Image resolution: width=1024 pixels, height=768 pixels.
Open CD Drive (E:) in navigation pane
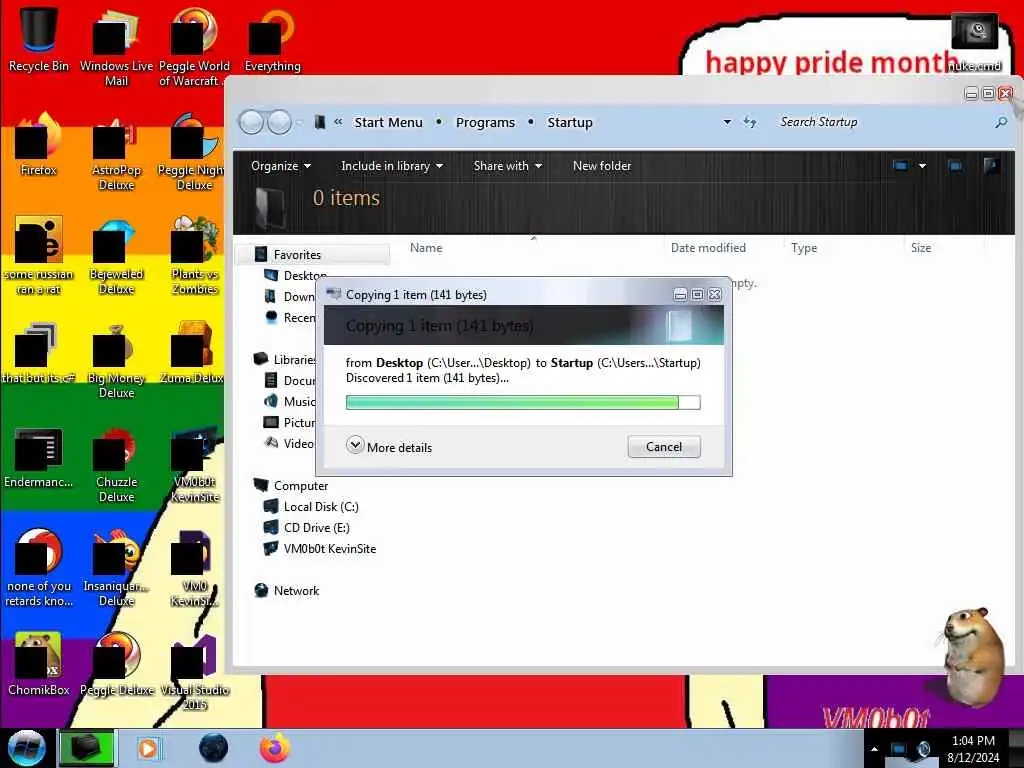307,527
